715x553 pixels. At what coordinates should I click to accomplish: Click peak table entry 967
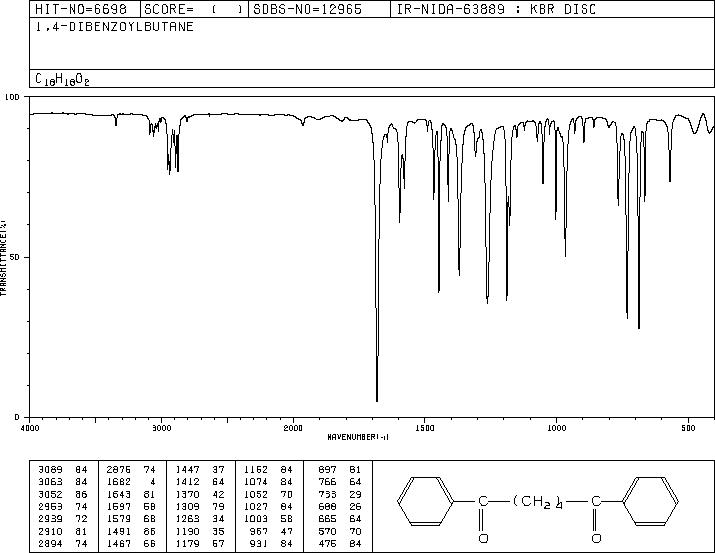[x=259, y=531]
